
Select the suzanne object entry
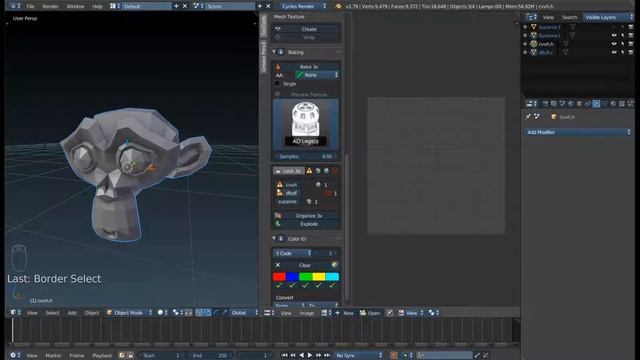287,202
